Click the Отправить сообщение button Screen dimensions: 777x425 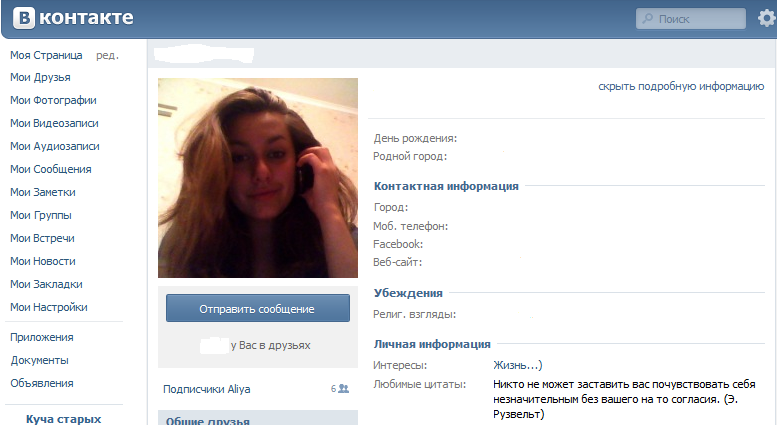pos(258,308)
